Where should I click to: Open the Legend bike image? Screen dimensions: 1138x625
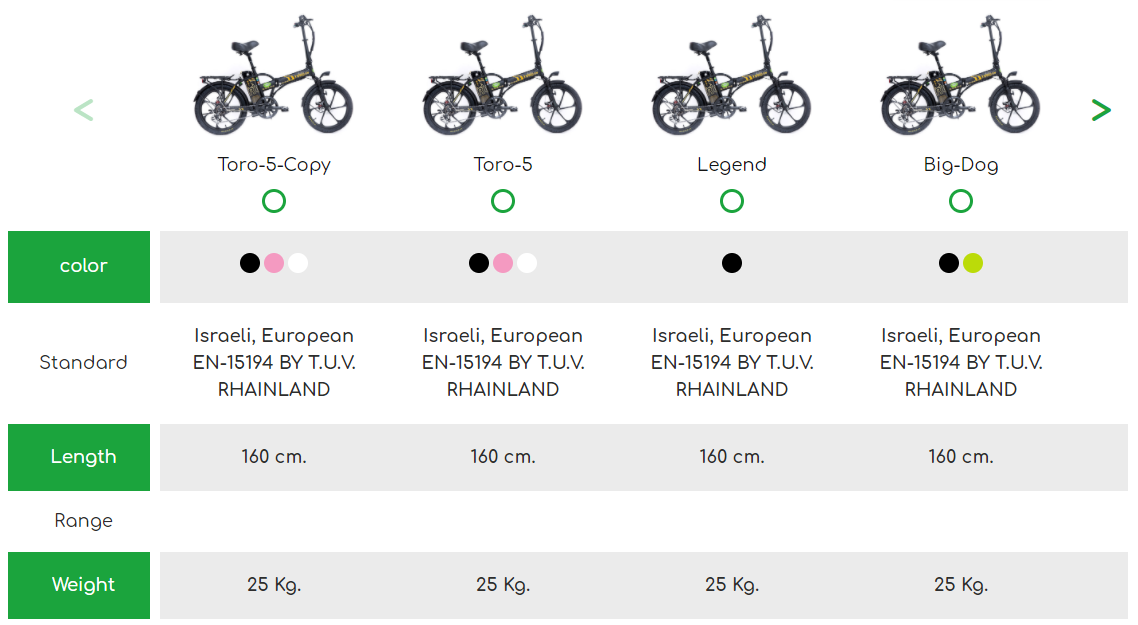732,77
